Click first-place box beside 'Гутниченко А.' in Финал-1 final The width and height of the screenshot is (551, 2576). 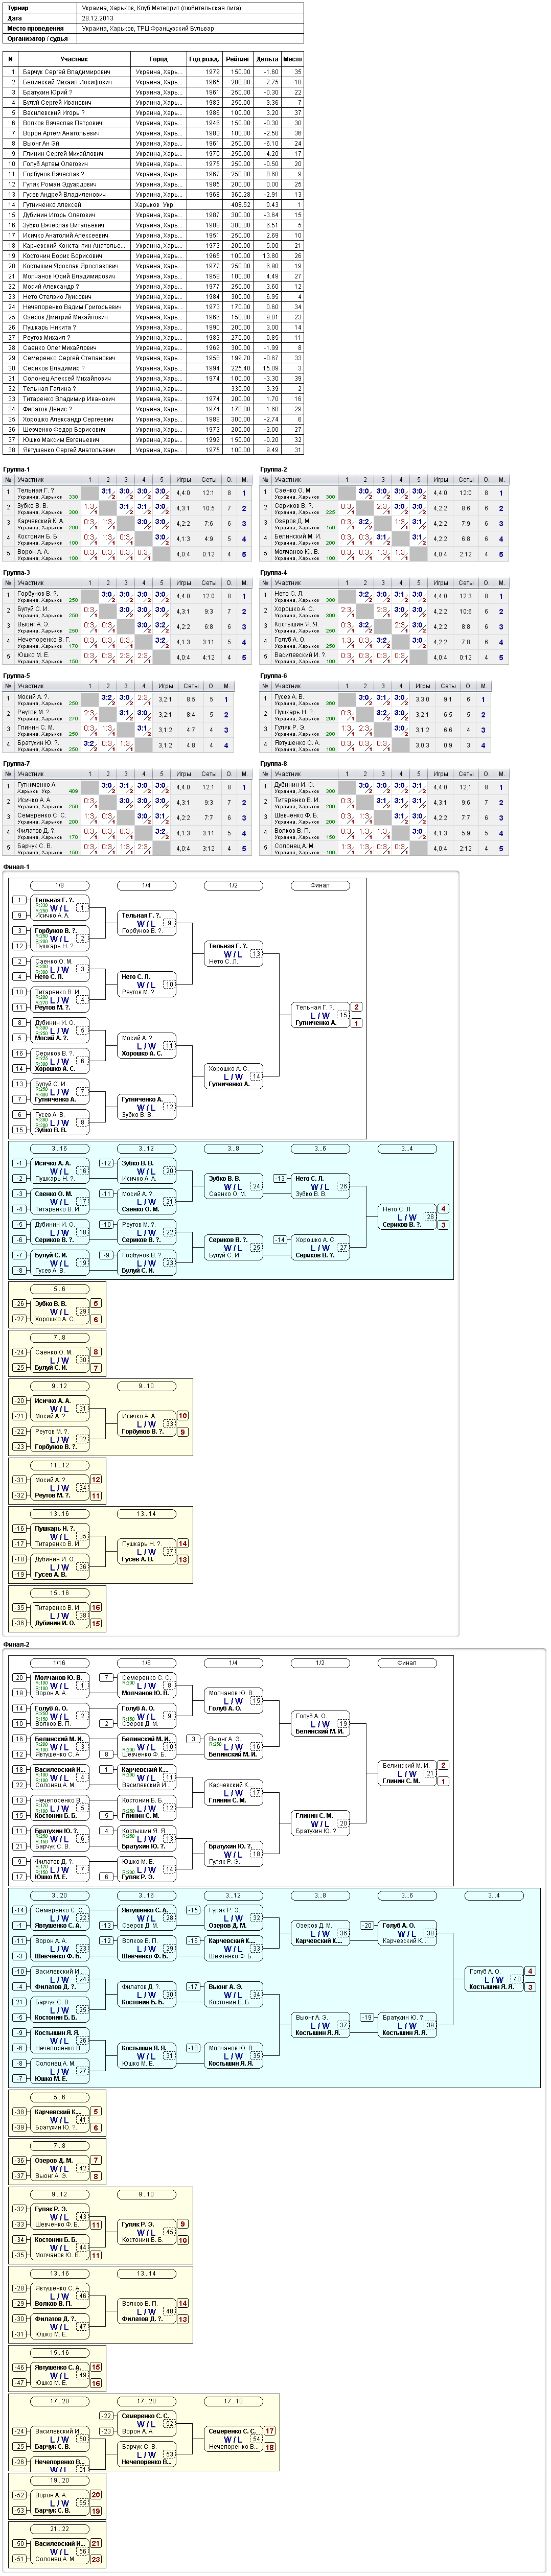[356, 1023]
